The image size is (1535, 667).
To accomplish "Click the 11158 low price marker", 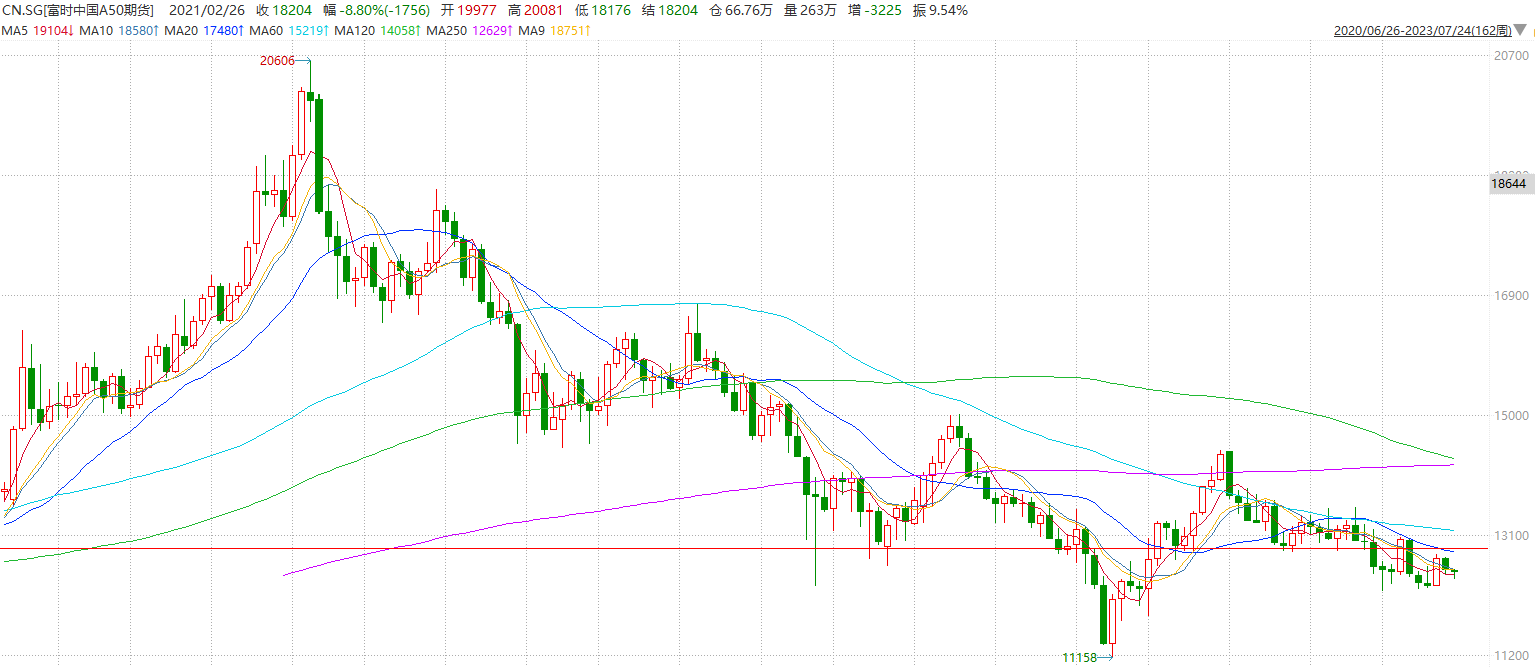I will tap(1080, 657).
